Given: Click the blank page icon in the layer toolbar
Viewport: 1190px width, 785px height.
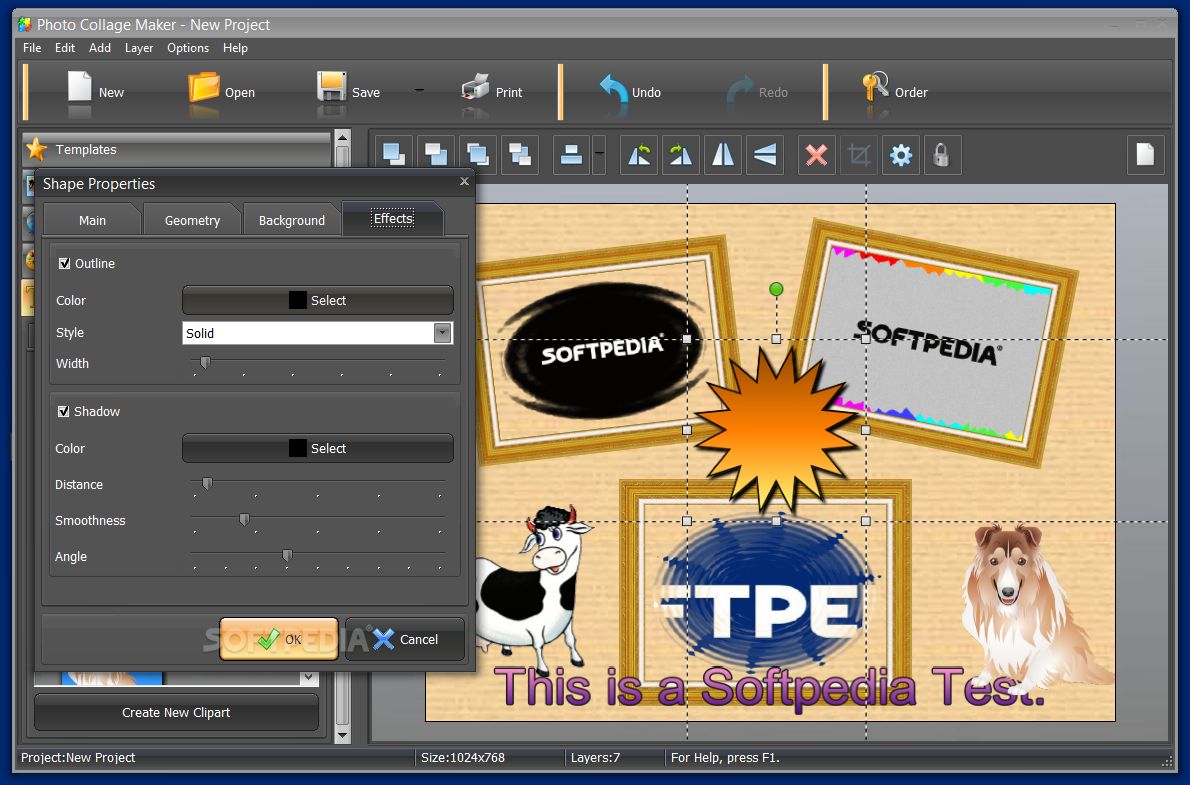Looking at the screenshot, I should point(1145,155).
